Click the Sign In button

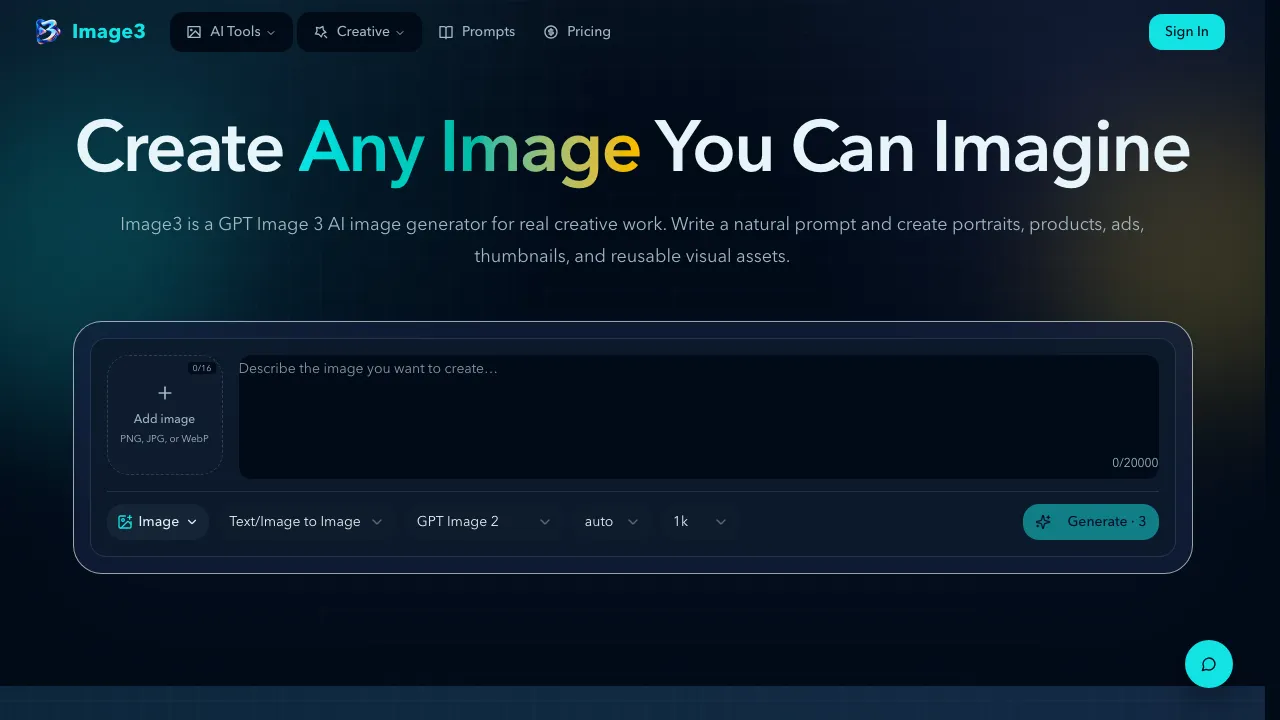tap(1186, 32)
